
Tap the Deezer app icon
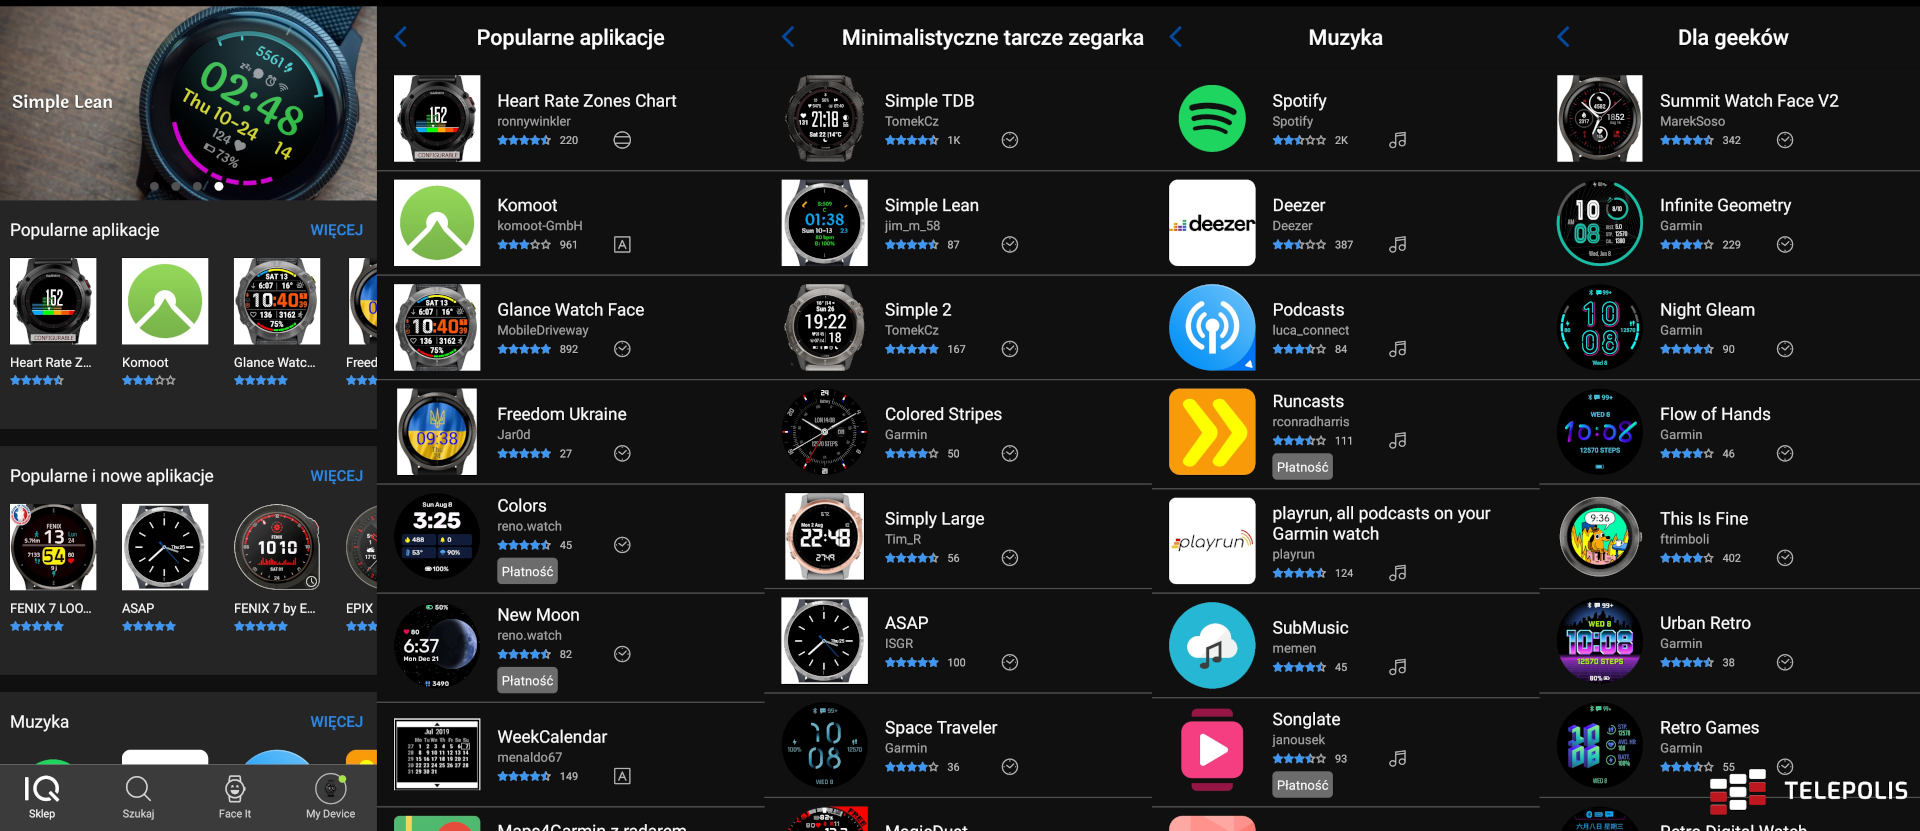[1212, 223]
